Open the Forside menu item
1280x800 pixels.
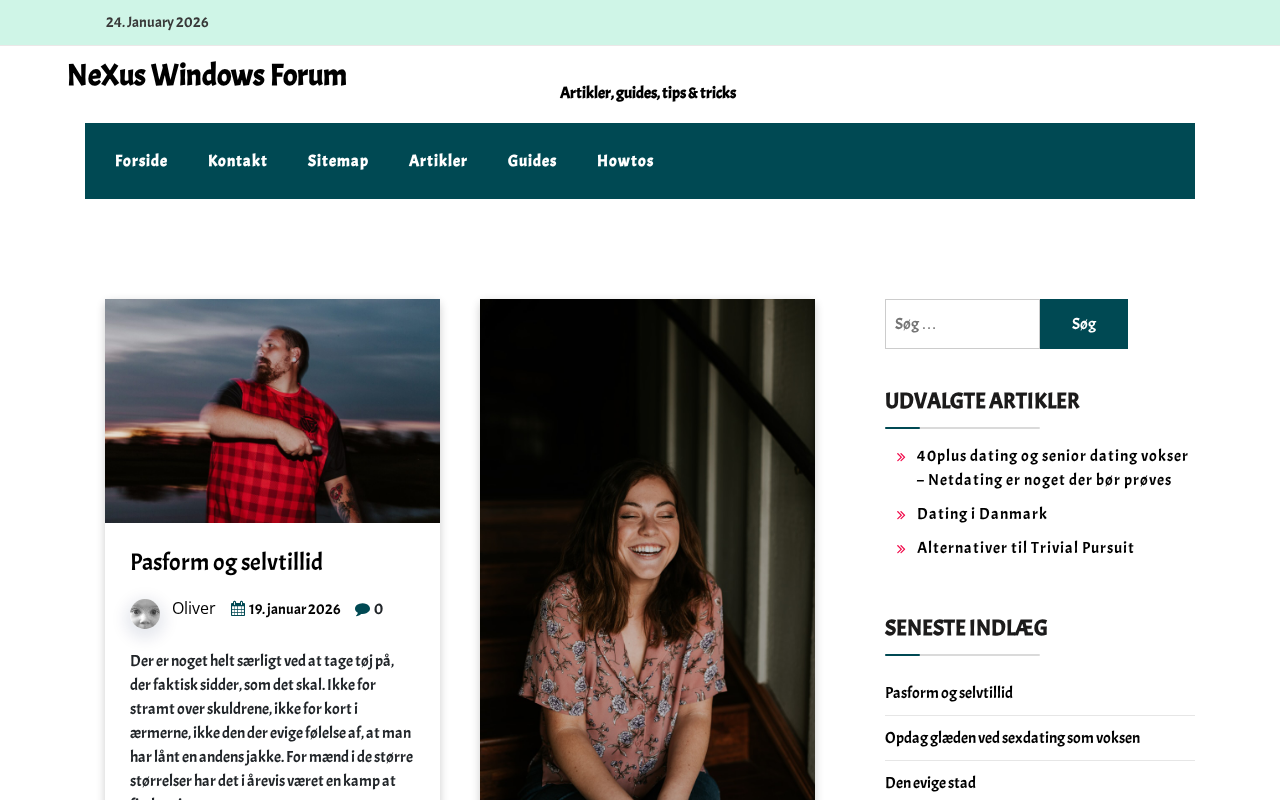(141, 161)
